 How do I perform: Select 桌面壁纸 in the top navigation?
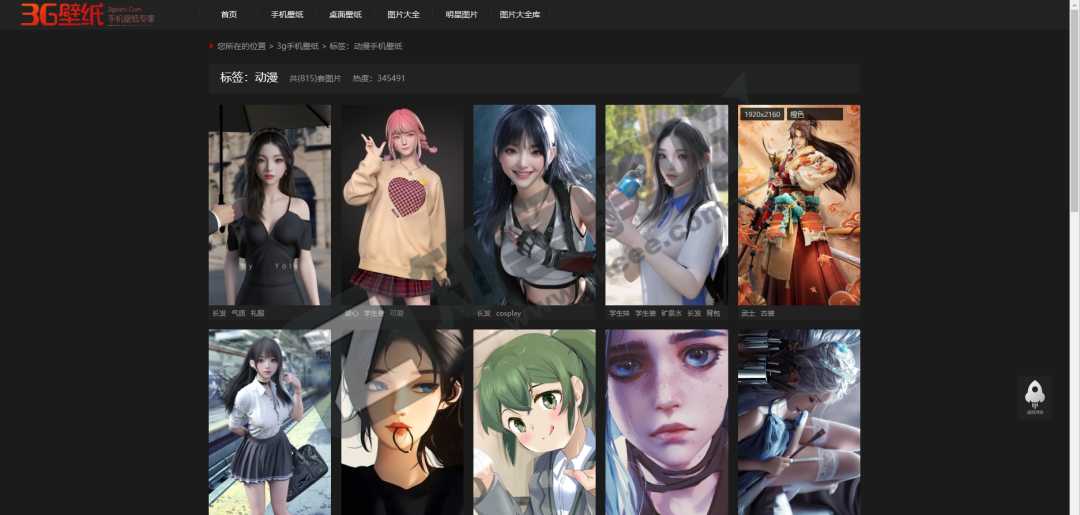point(345,15)
